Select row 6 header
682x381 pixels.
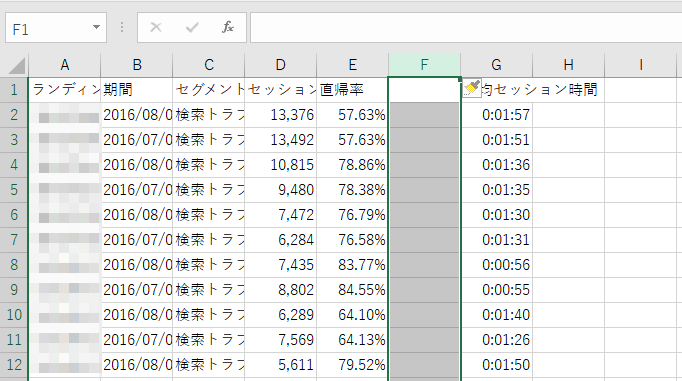click(14, 215)
